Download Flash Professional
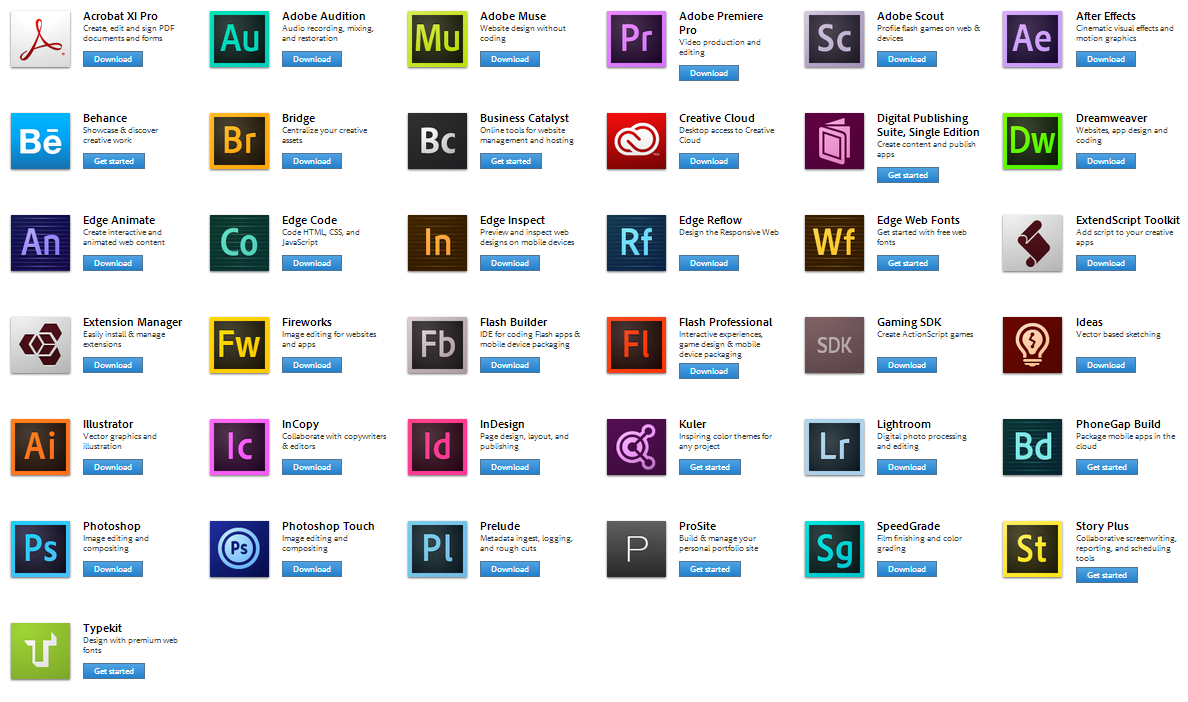 [x=708, y=371]
